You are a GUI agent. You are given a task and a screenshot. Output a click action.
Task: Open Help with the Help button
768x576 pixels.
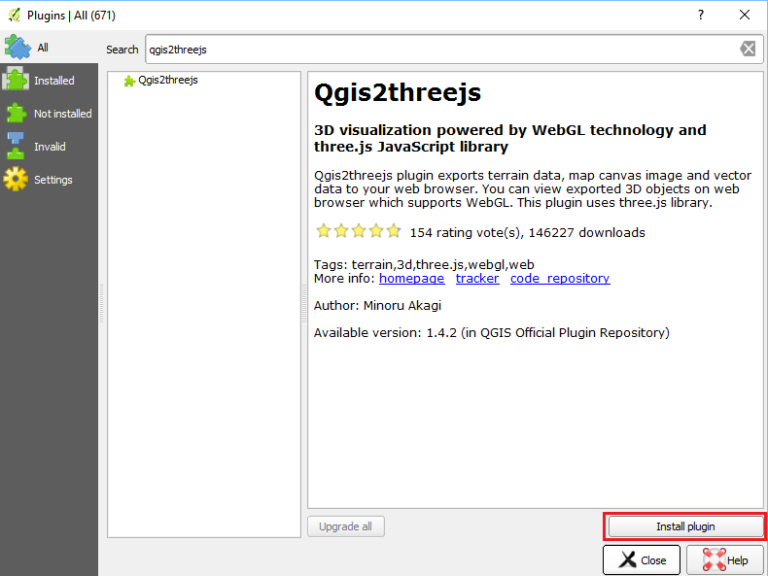(x=725, y=560)
